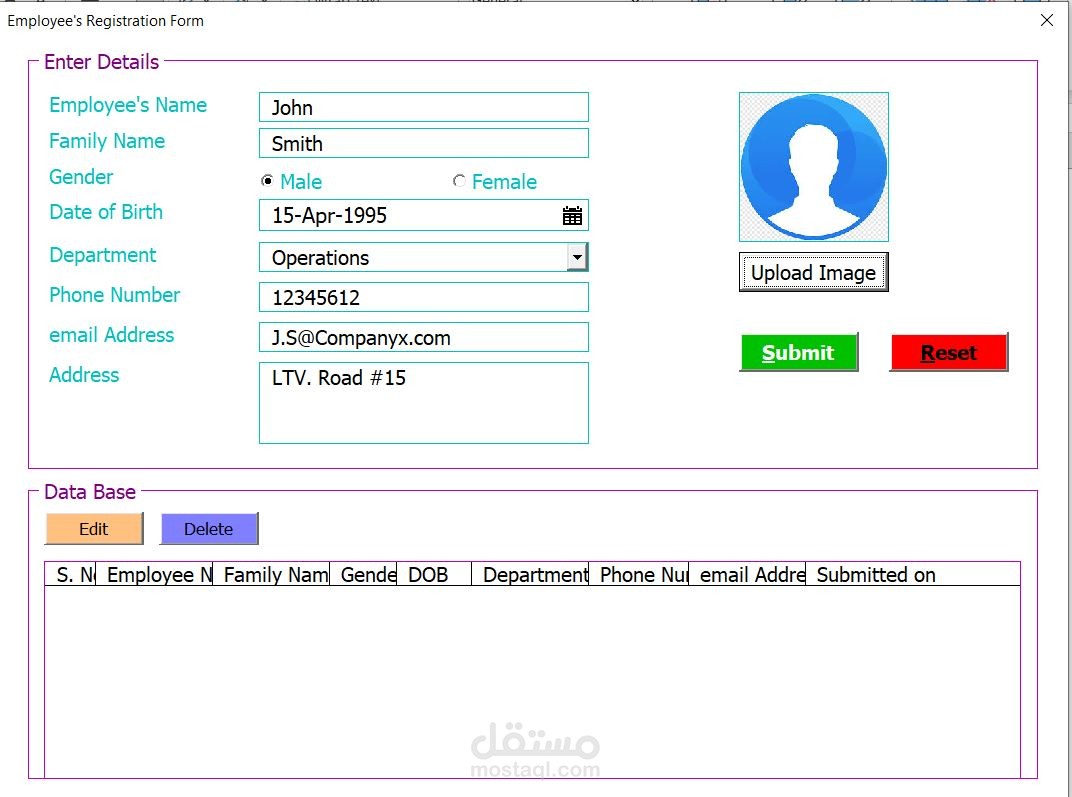Click the Family Name column header
Viewport: 1072px width, 797px height.
pos(271,575)
